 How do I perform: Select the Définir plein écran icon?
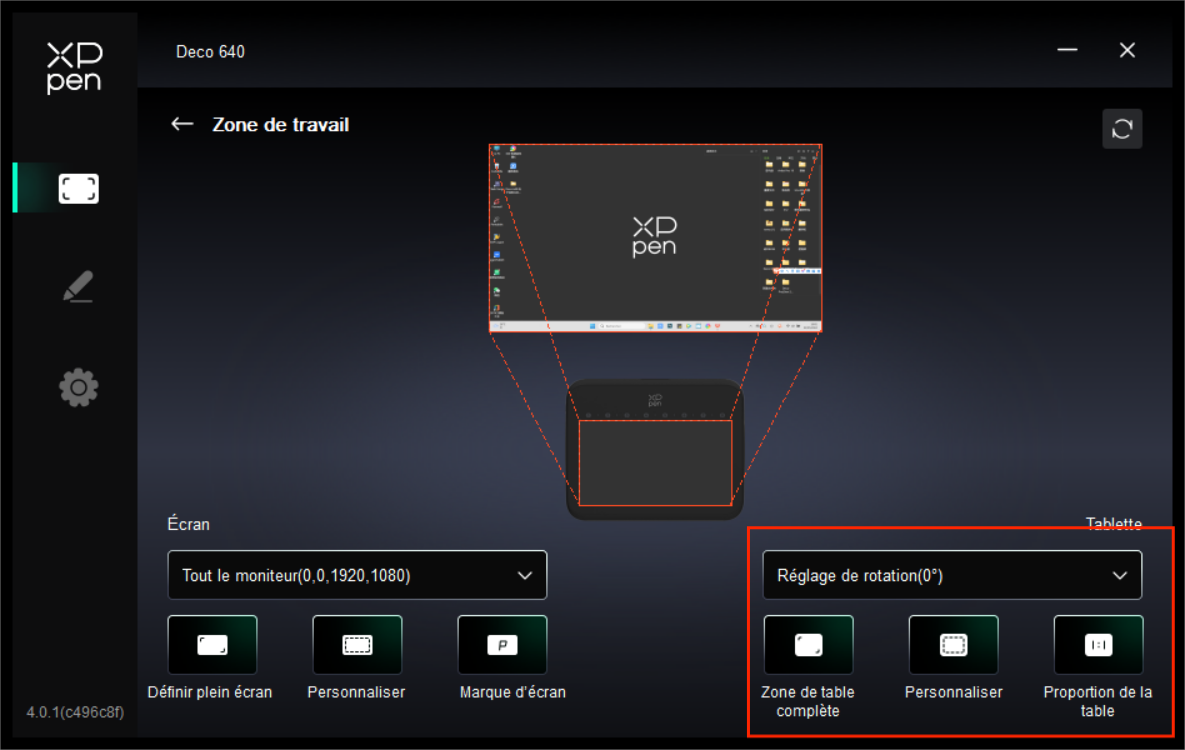click(x=212, y=645)
